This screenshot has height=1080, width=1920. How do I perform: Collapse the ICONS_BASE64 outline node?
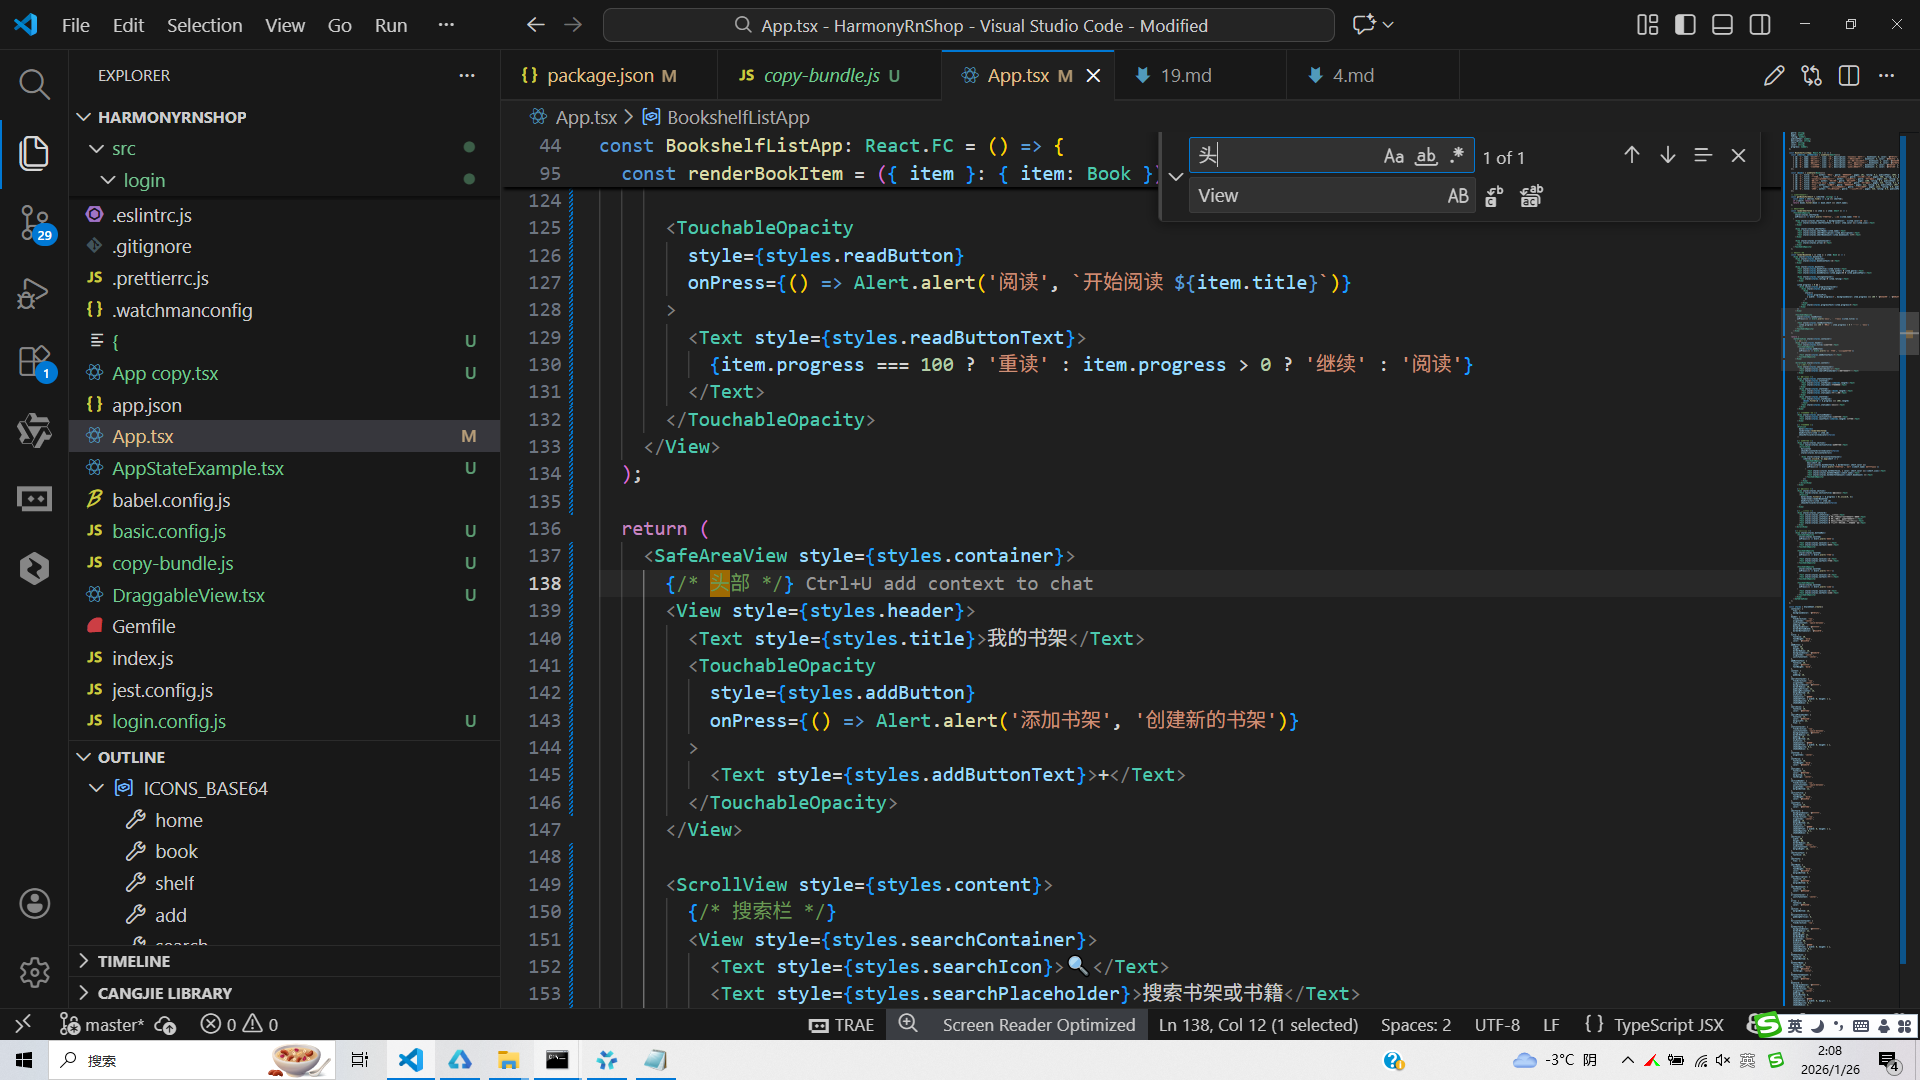97,788
